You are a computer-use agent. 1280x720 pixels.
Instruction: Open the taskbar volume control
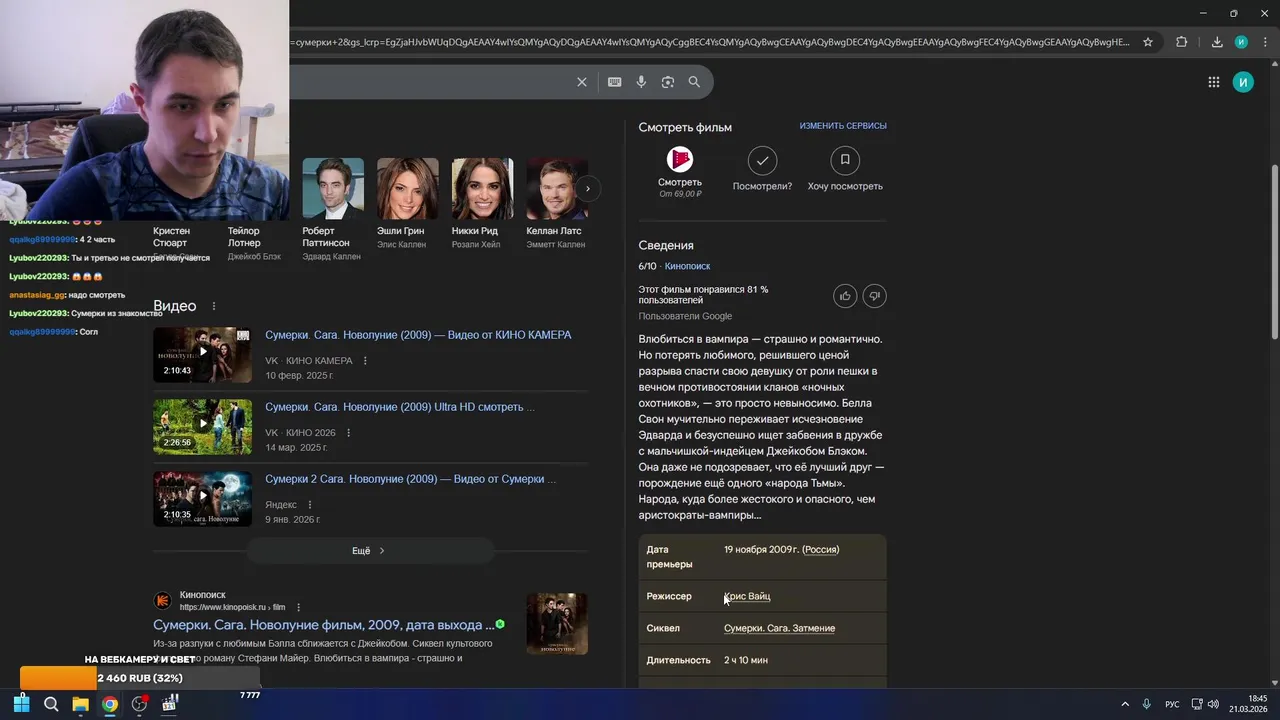pos(1213,704)
